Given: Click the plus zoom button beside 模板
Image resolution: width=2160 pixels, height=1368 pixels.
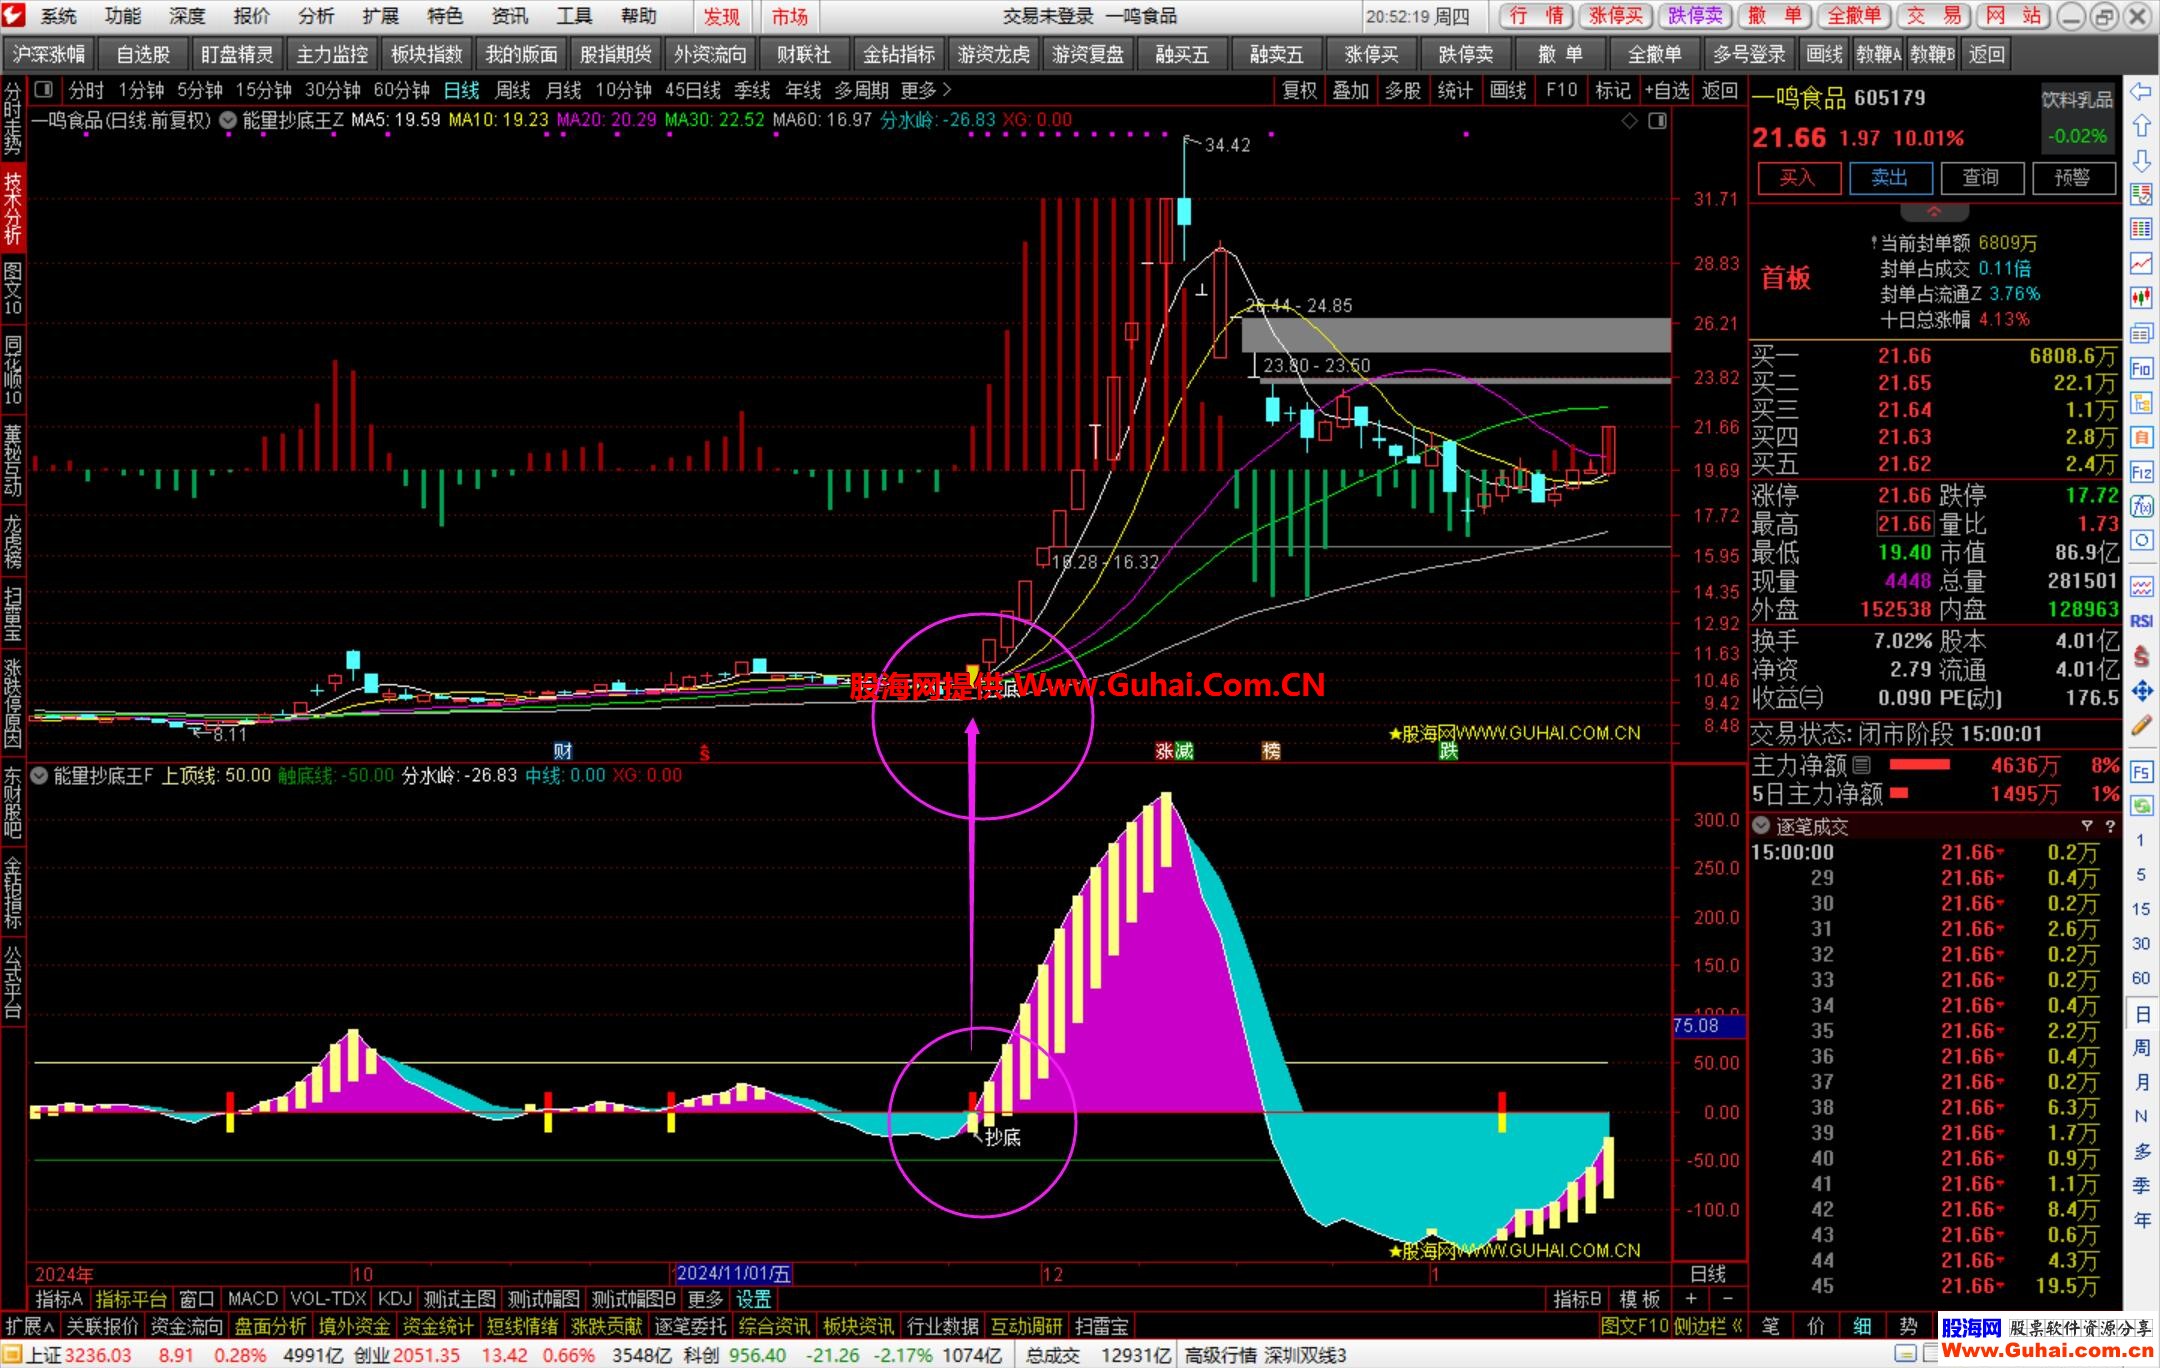Looking at the screenshot, I should pos(1691,1298).
